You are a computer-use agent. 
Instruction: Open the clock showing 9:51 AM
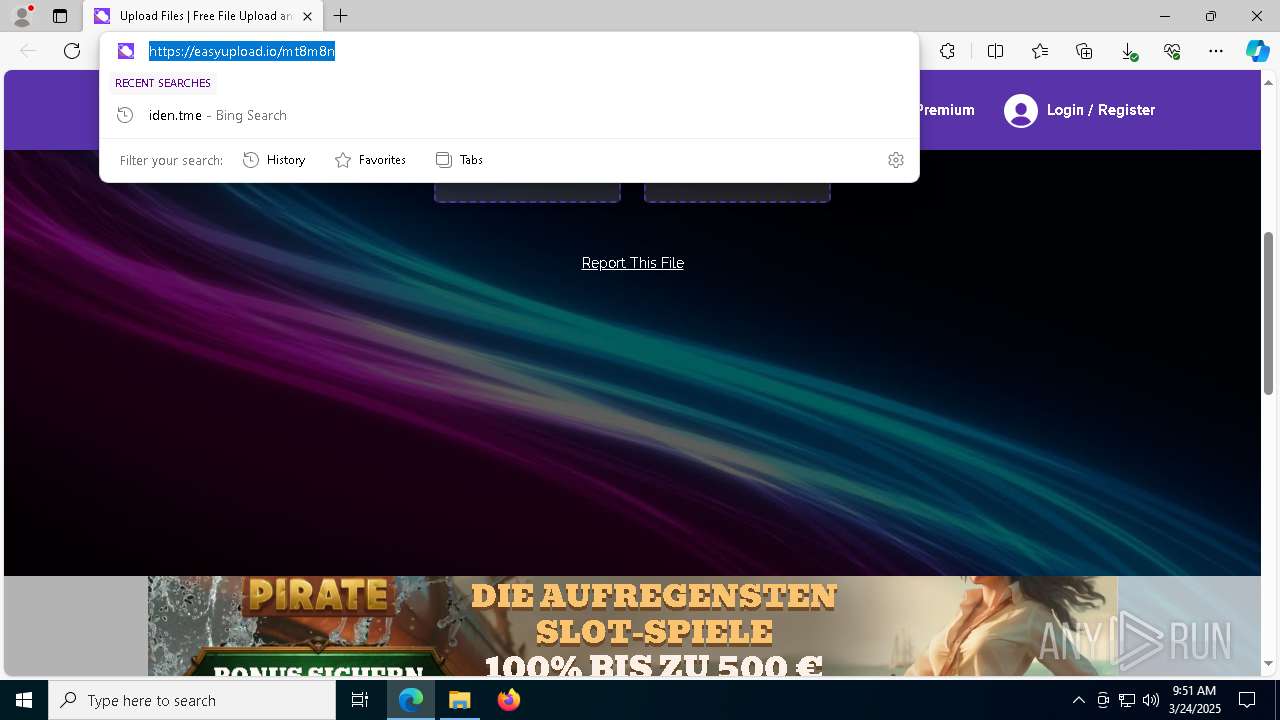(x=1196, y=700)
